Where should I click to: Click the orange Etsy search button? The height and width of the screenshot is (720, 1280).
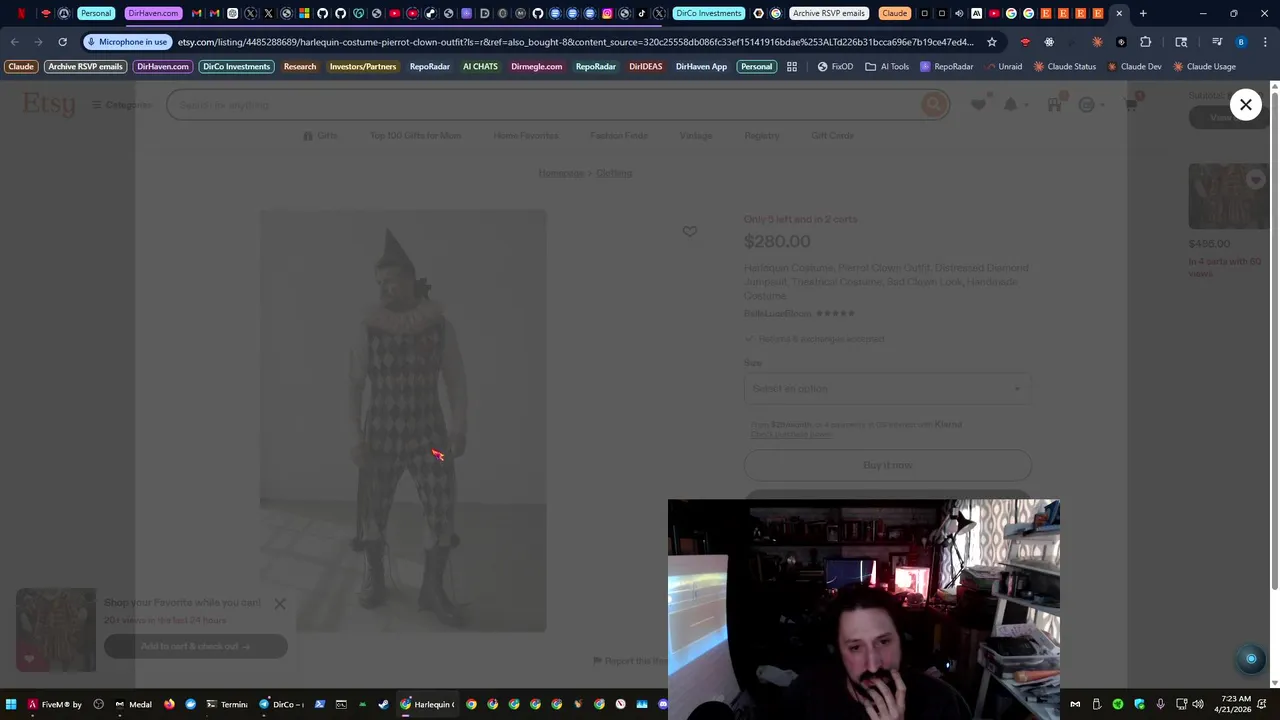[934, 105]
